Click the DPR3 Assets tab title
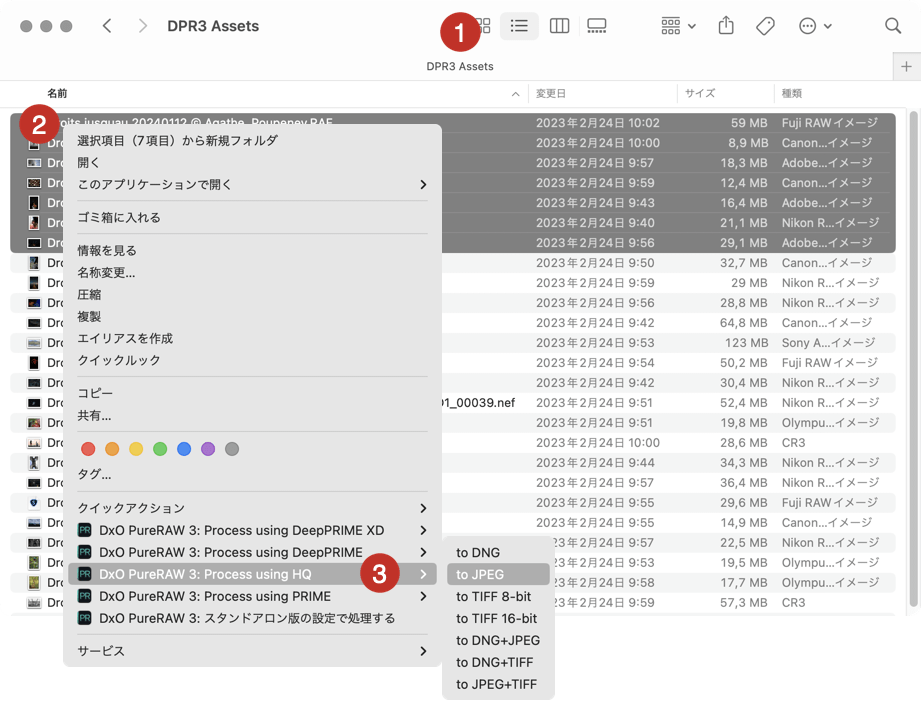The height and width of the screenshot is (704, 921). click(x=460, y=66)
